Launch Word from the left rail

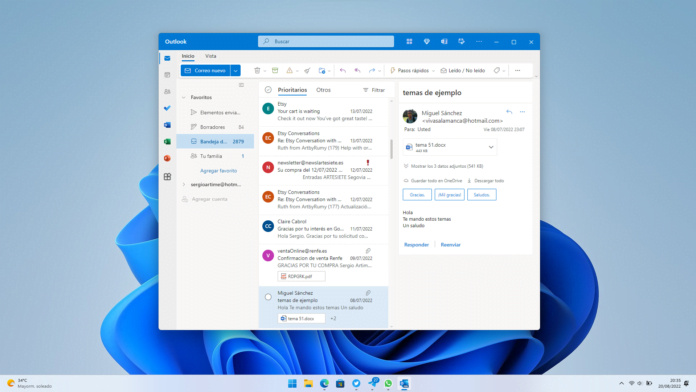[x=167, y=125]
